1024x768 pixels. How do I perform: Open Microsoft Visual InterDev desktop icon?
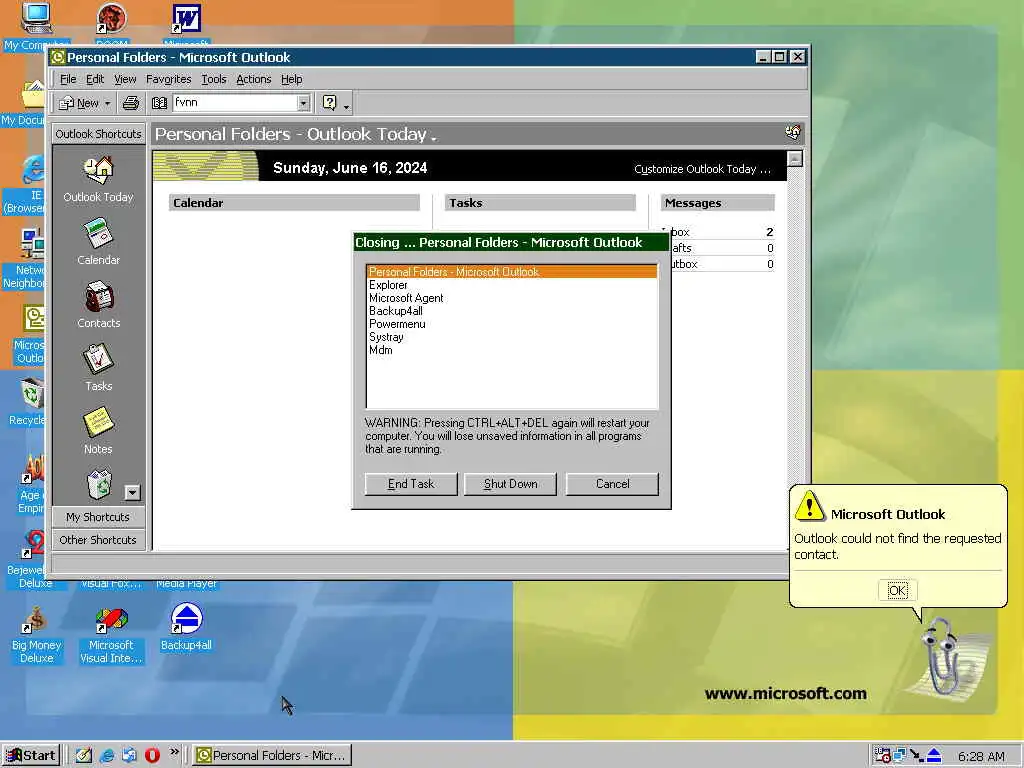pyautogui.click(x=111, y=635)
